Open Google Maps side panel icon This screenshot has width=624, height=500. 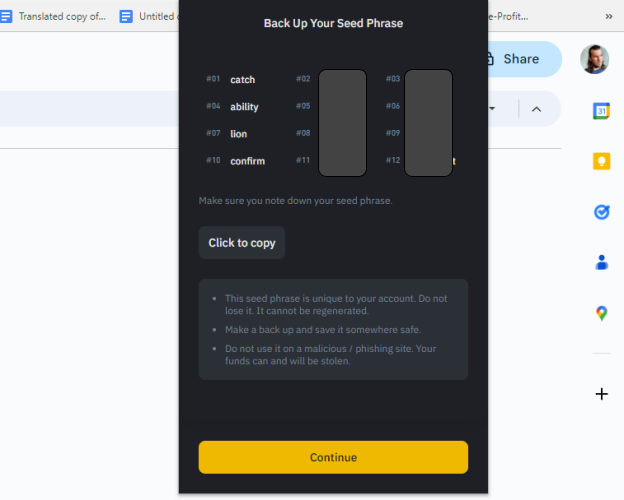click(601, 313)
